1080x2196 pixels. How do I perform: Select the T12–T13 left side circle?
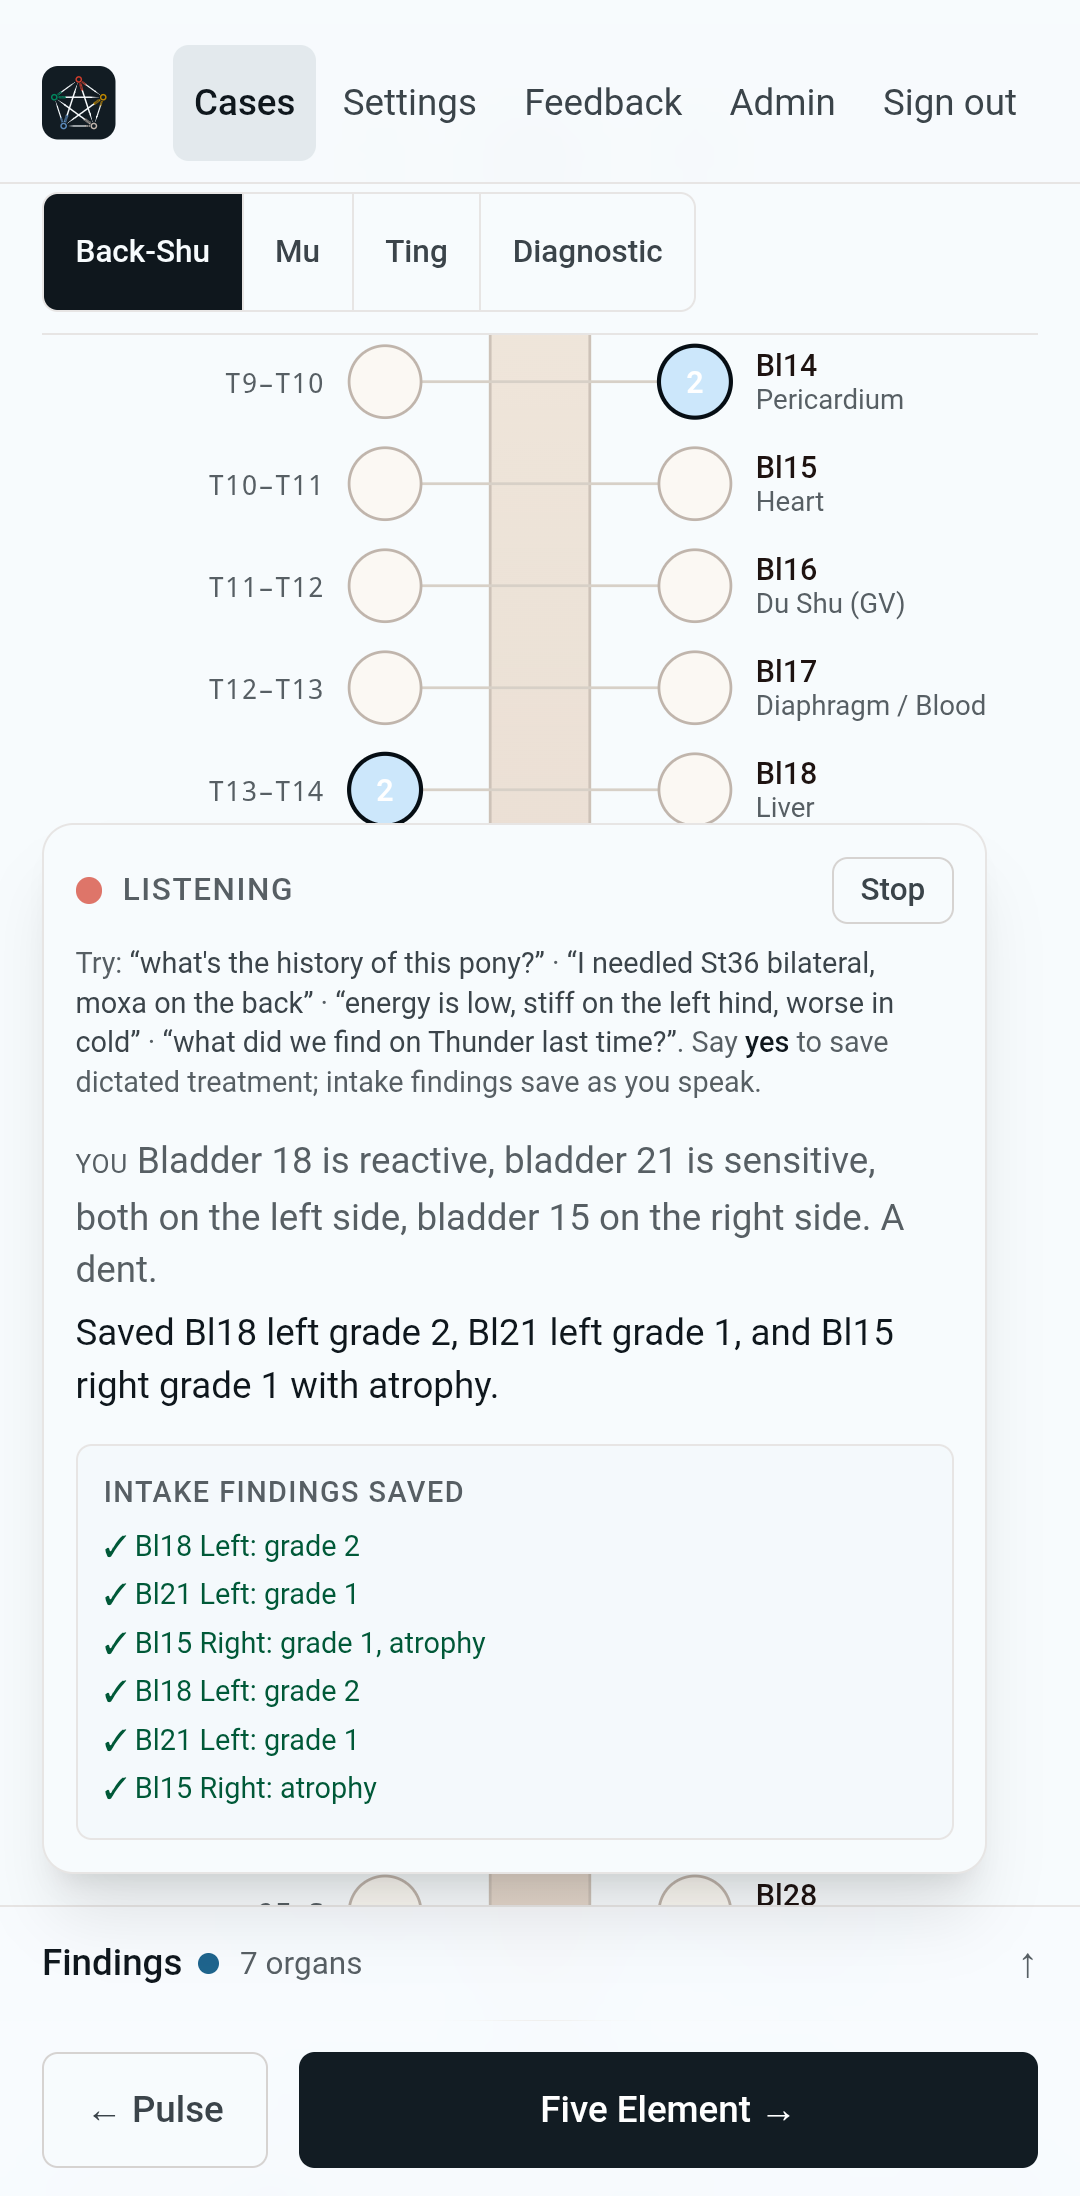tap(385, 688)
